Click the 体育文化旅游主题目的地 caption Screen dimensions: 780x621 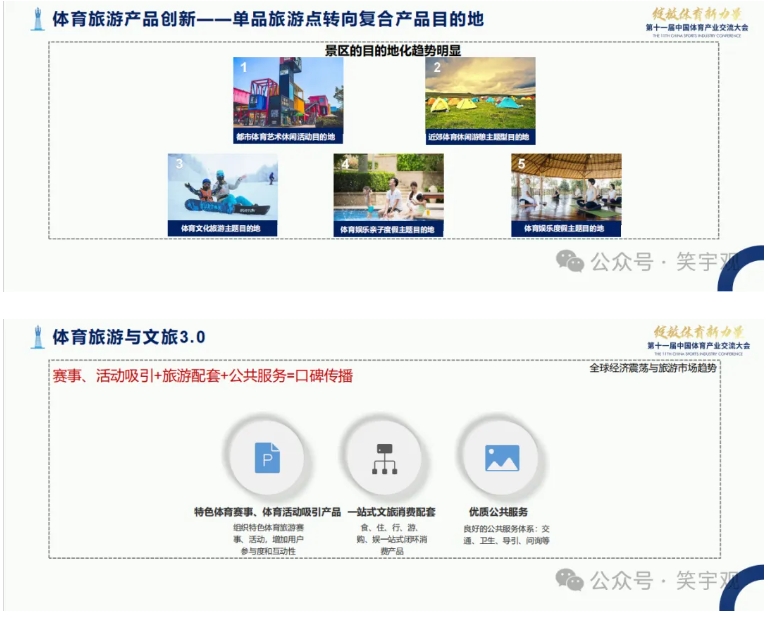(x=222, y=229)
